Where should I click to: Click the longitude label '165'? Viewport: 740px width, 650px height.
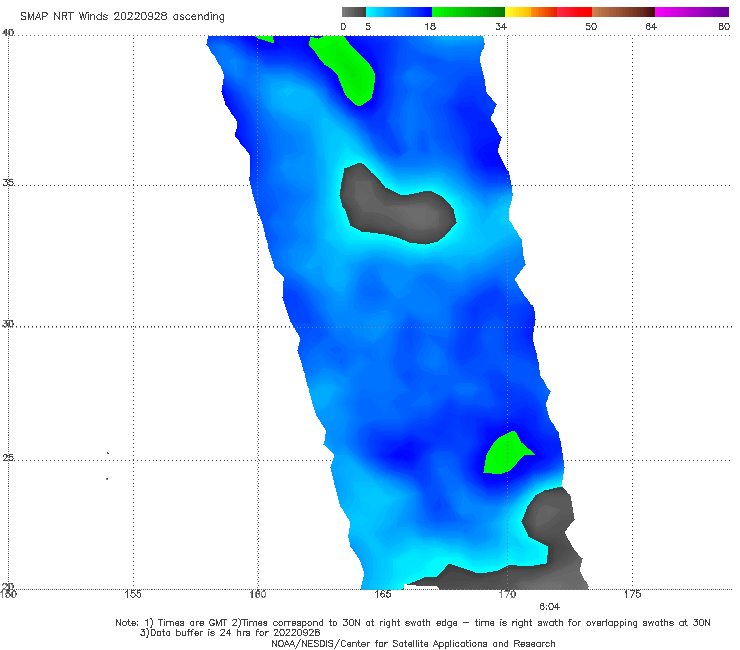(382, 594)
